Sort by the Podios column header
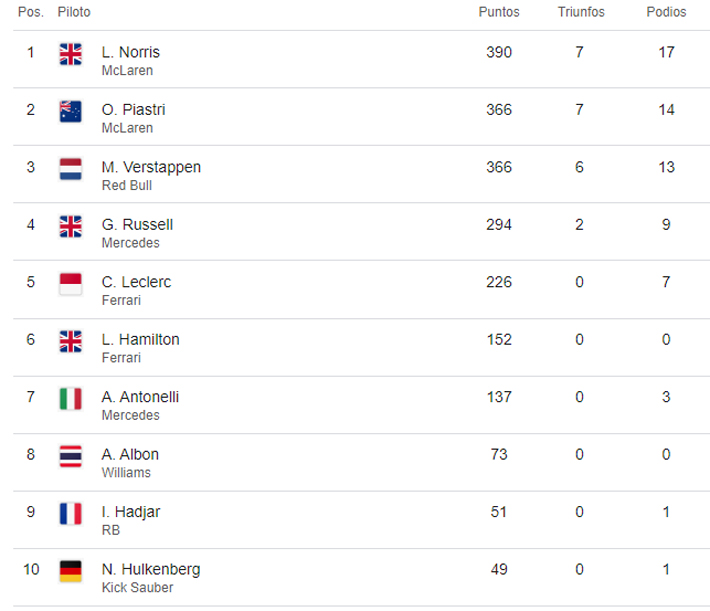The width and height of the screenshot is (710, 611). click(665, 13)
